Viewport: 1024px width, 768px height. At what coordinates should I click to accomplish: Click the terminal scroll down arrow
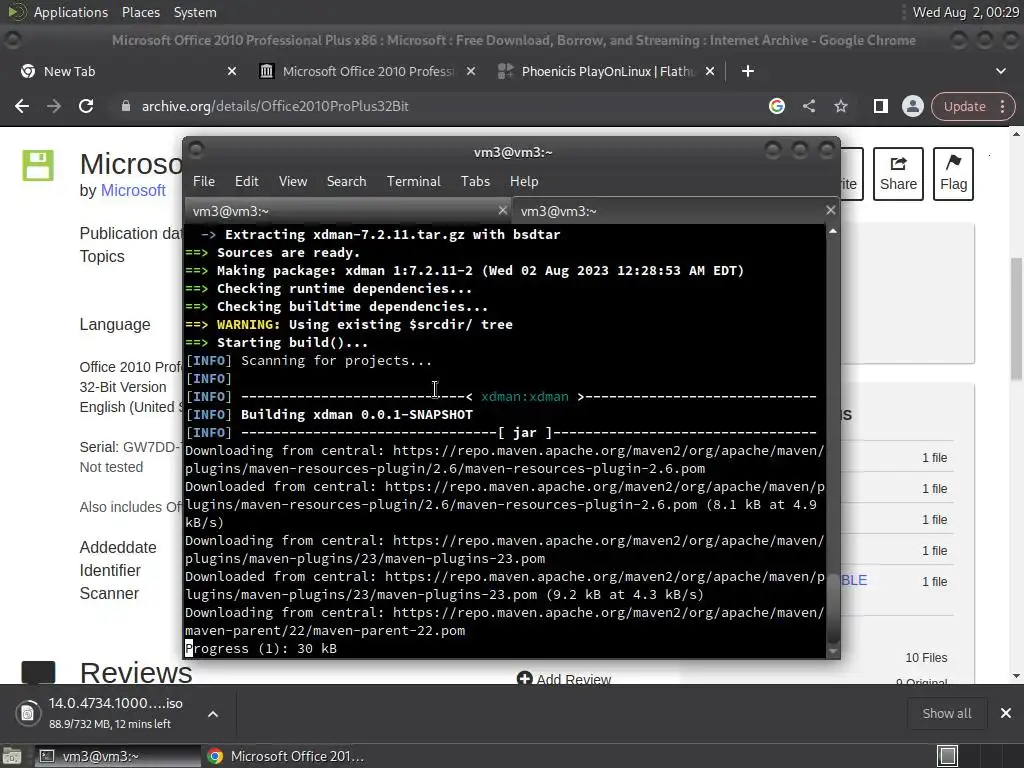coord(833,651)
